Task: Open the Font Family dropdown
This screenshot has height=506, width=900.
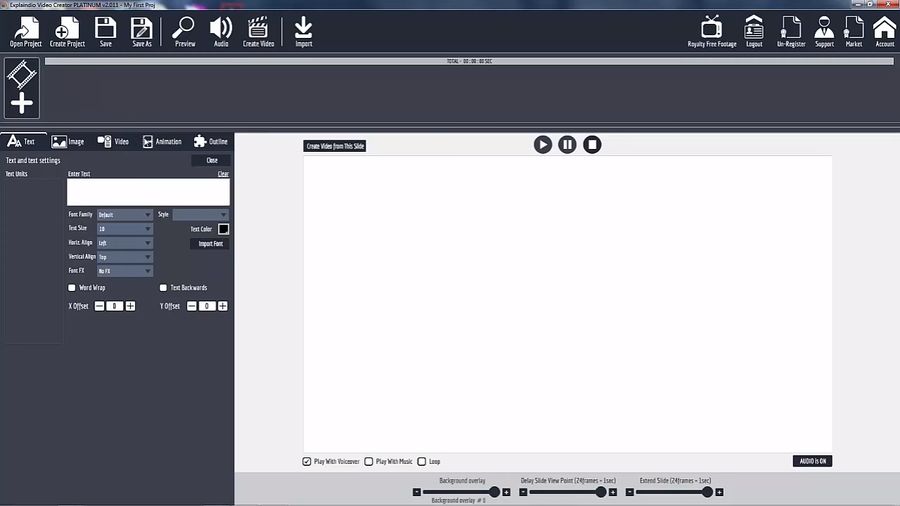Action: tap(125, 215)
